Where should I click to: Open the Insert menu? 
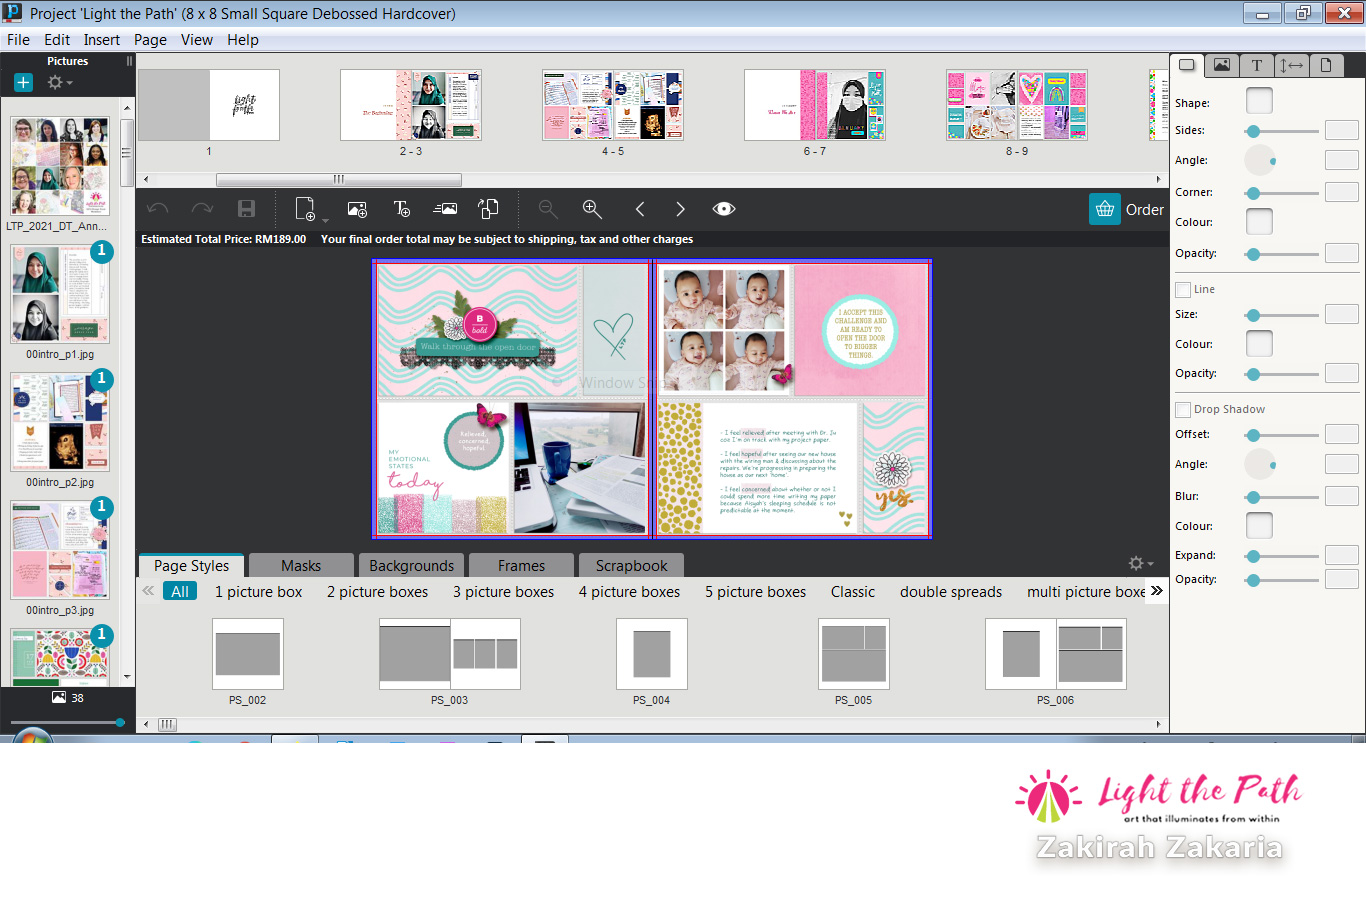pyautogui.click(x=102, y=40)
